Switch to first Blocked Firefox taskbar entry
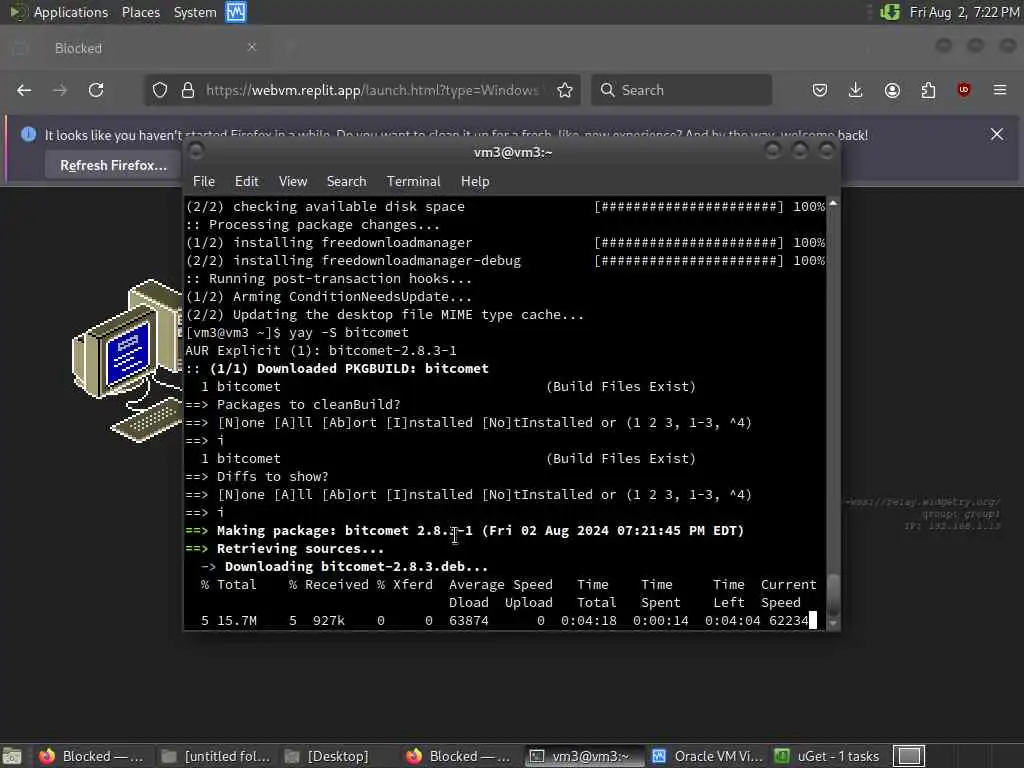 [91, 756]
